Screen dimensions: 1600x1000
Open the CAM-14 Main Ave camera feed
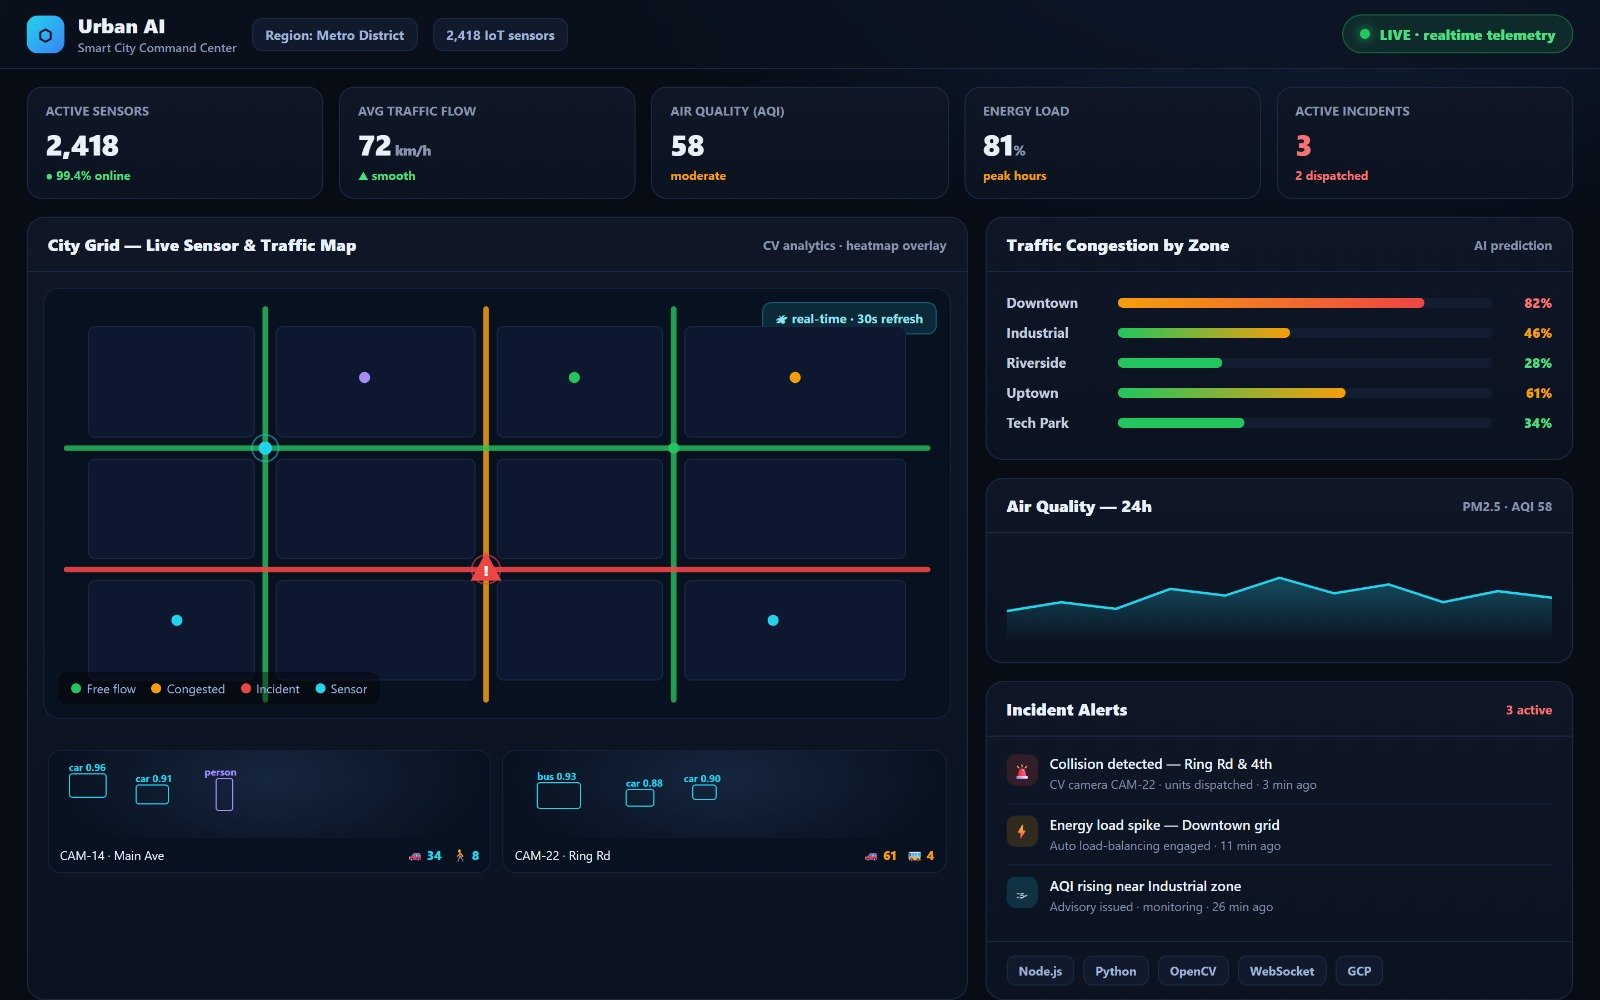[269, 811]
